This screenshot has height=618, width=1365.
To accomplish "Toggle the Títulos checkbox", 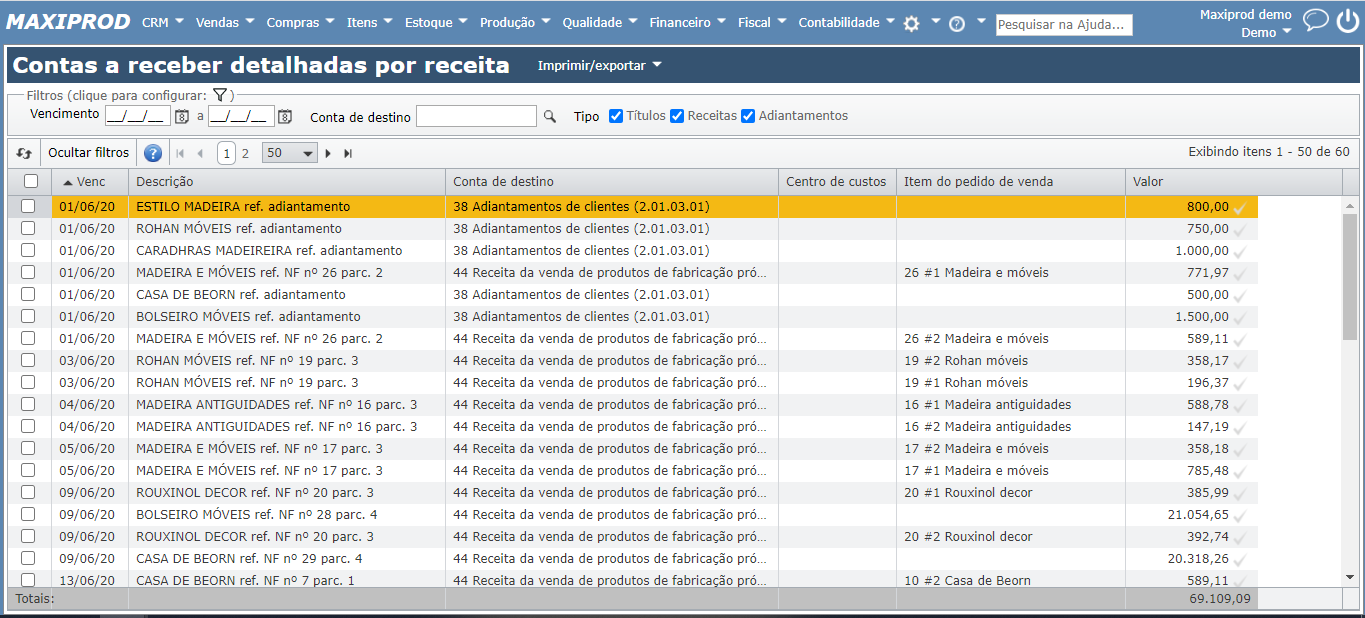I will pyautogui.click(x=616, y=116).
